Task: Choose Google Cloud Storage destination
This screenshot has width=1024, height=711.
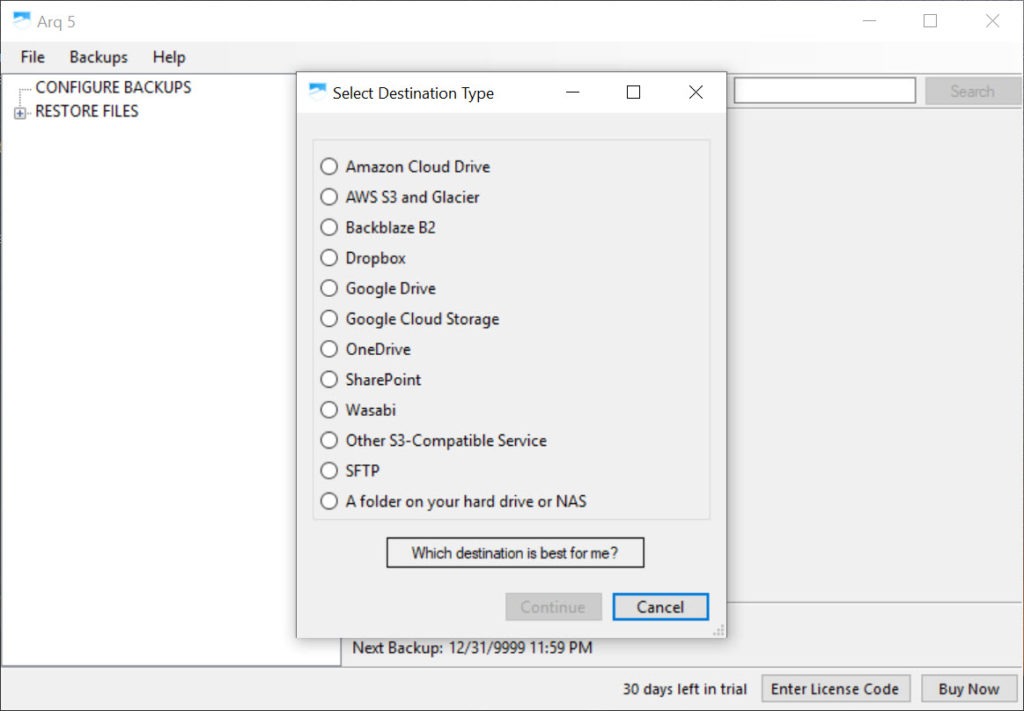Action: (329, 319)
